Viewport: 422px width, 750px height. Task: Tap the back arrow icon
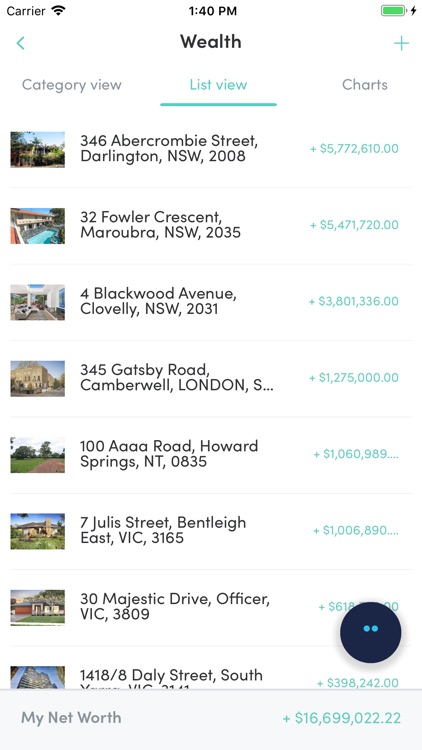(x=21, y=43)
